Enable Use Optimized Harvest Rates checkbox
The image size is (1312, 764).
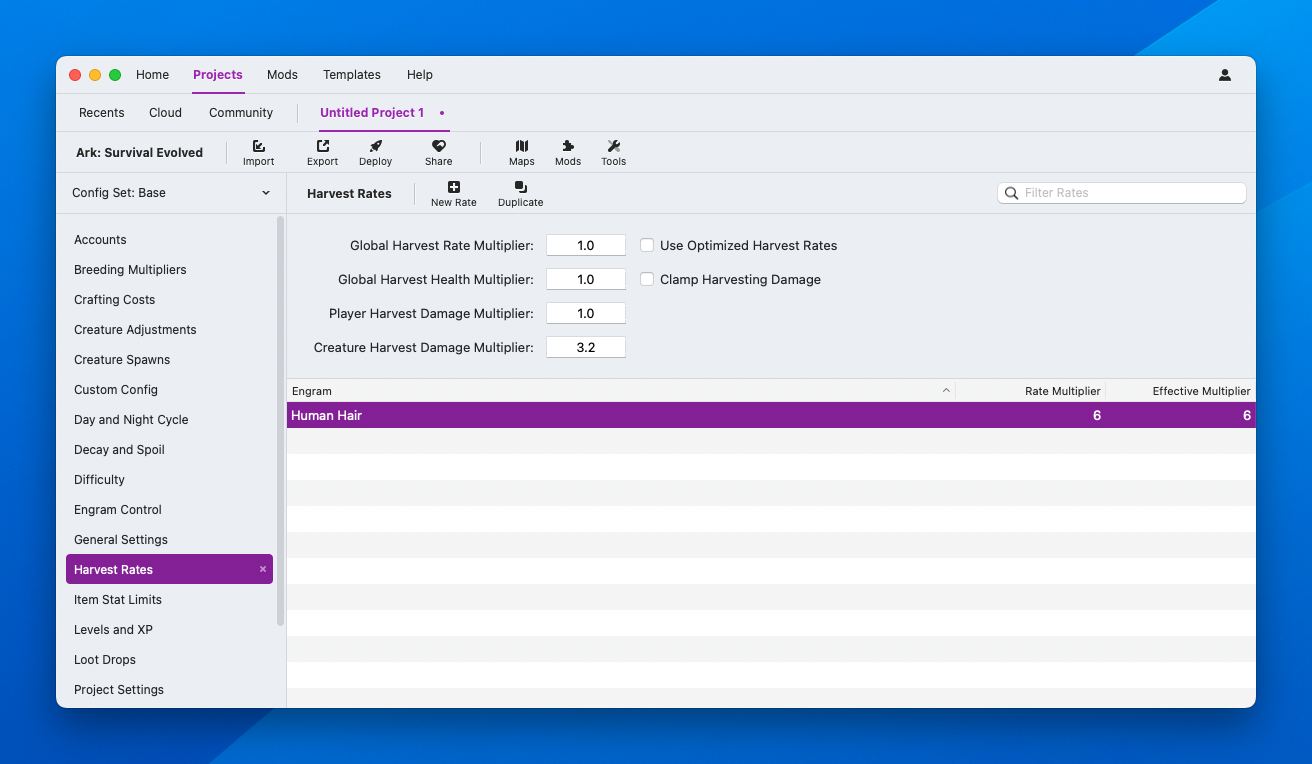(647, 245)
